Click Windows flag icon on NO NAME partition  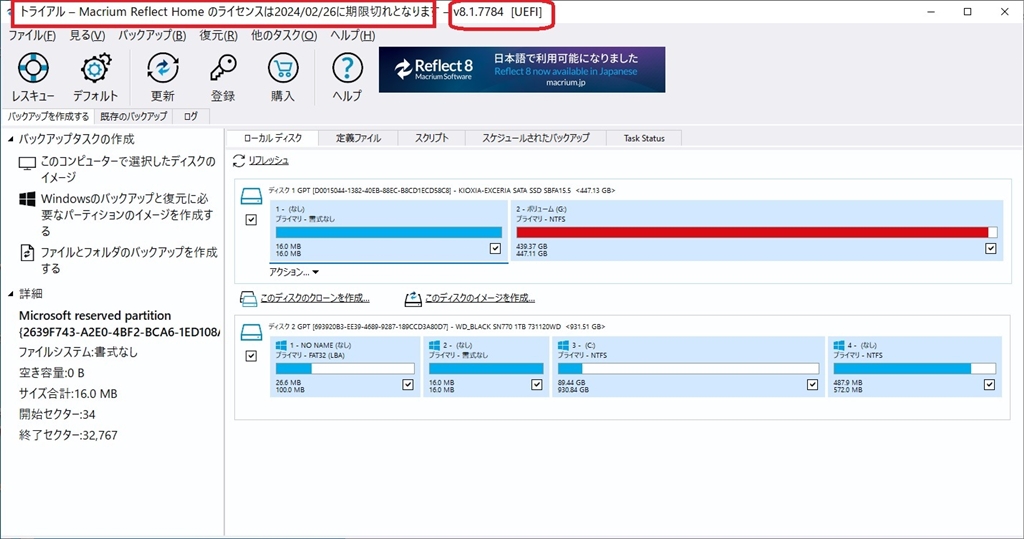[281, 345]
